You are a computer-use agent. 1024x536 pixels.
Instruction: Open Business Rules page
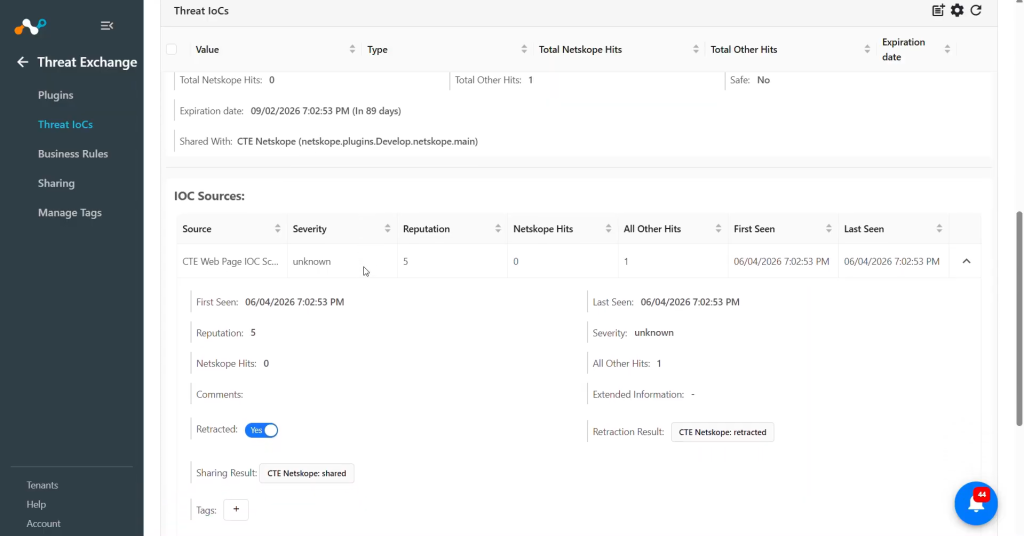73,154
